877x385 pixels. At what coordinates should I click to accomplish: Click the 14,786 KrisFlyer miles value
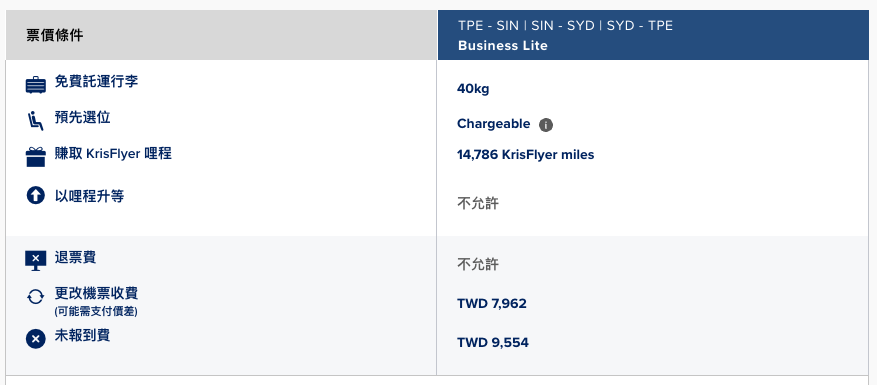point(526,155)
